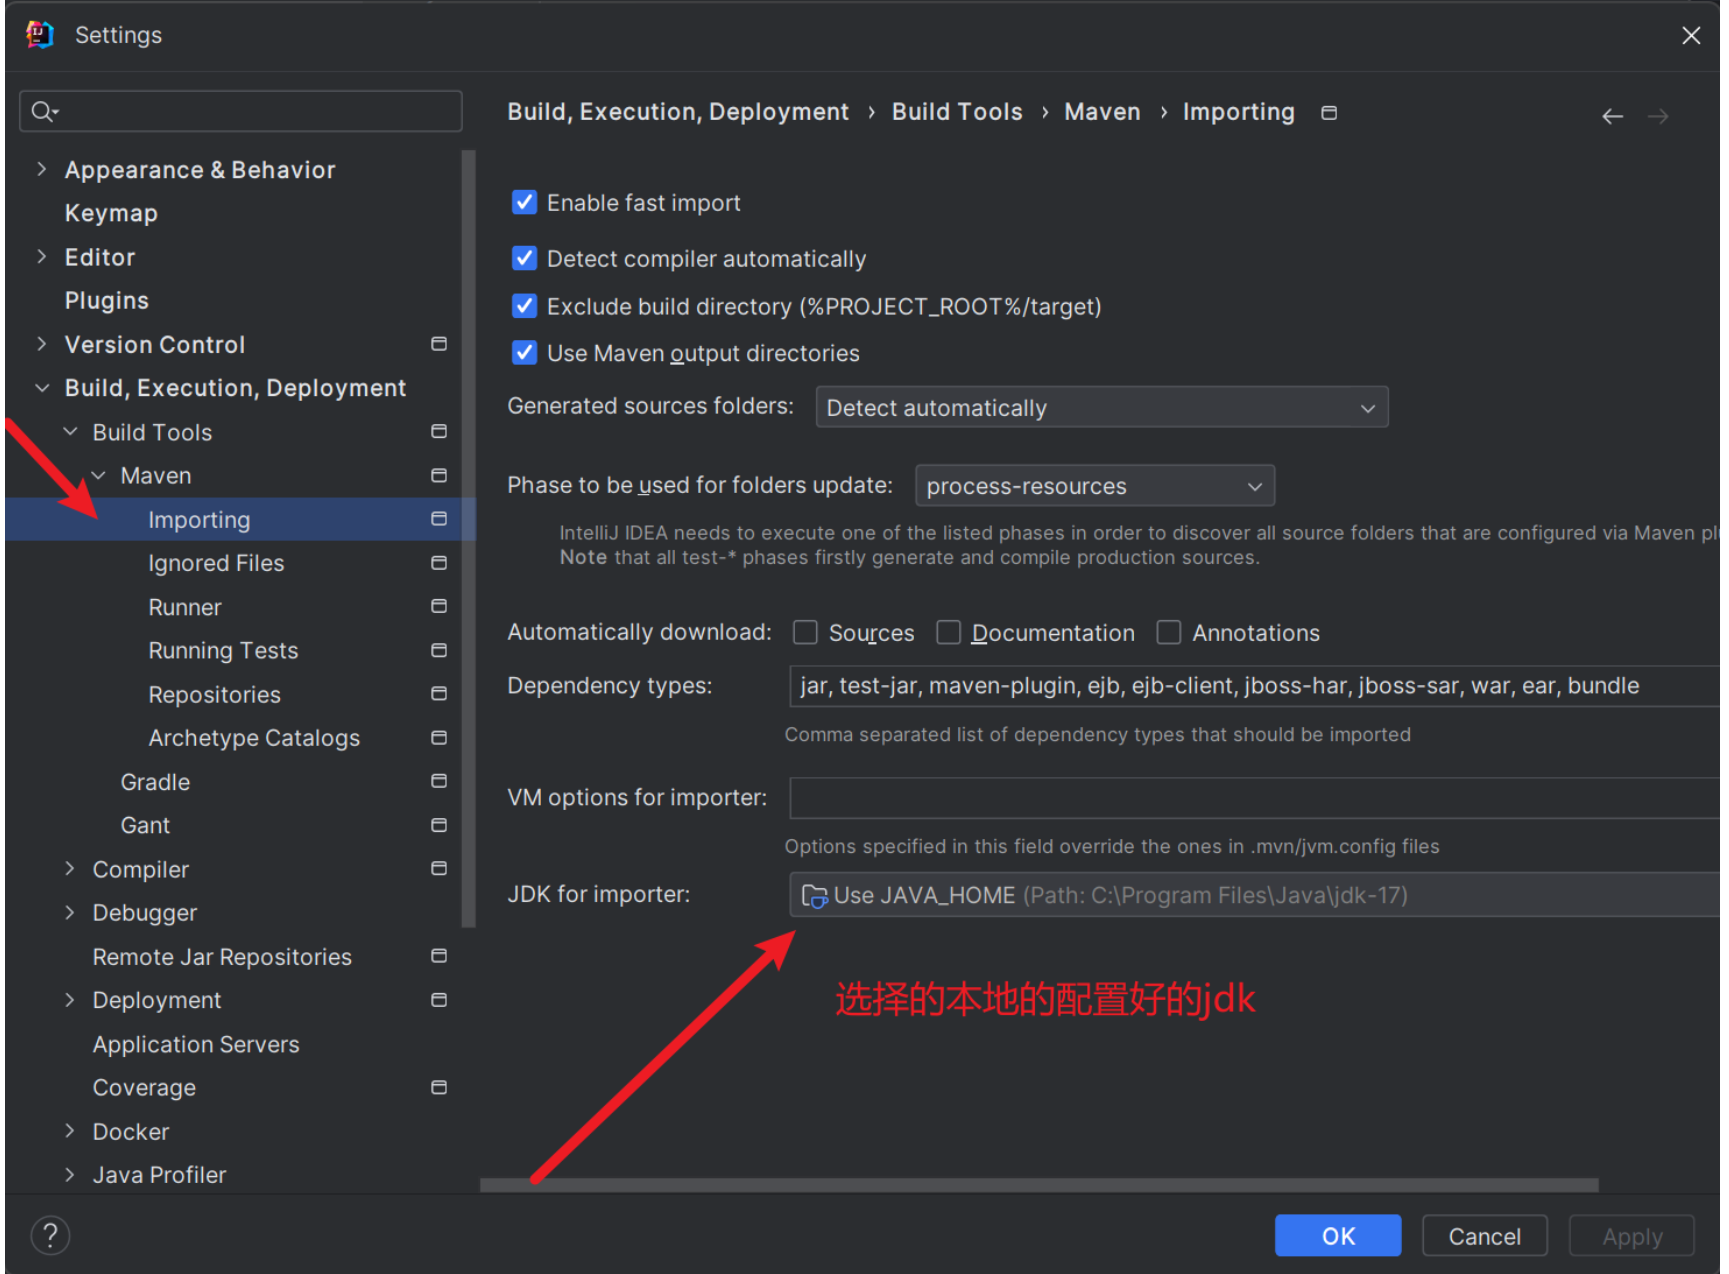This screenshot has height=1274, width=1729.
Task: Click the vertical scrollbar of the settings tree
Action: click(x=468, y=538)
